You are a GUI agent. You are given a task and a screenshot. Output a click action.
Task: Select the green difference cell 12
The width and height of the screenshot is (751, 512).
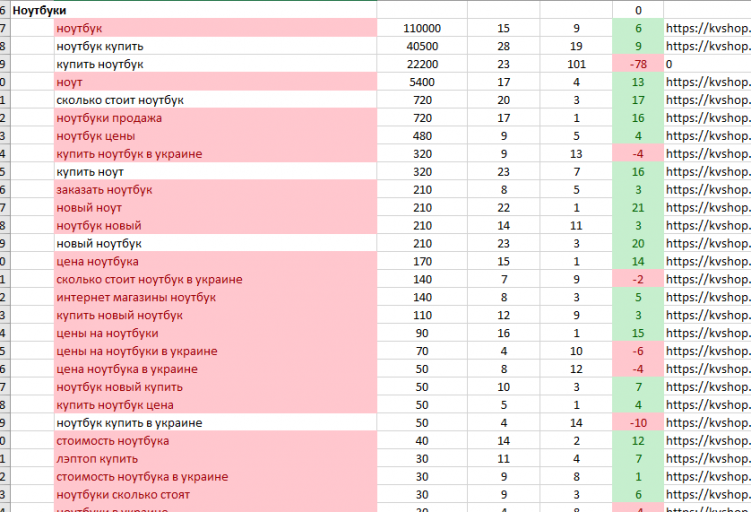click(x=638, y=441)
